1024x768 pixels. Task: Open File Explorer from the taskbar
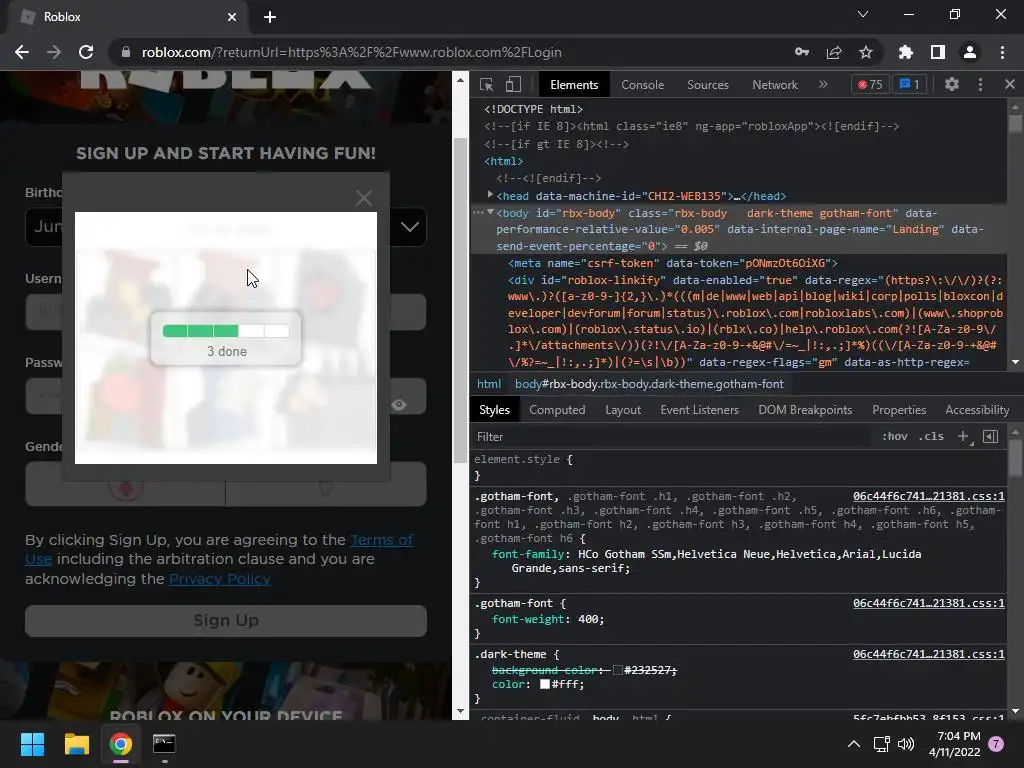pos(76,744)
